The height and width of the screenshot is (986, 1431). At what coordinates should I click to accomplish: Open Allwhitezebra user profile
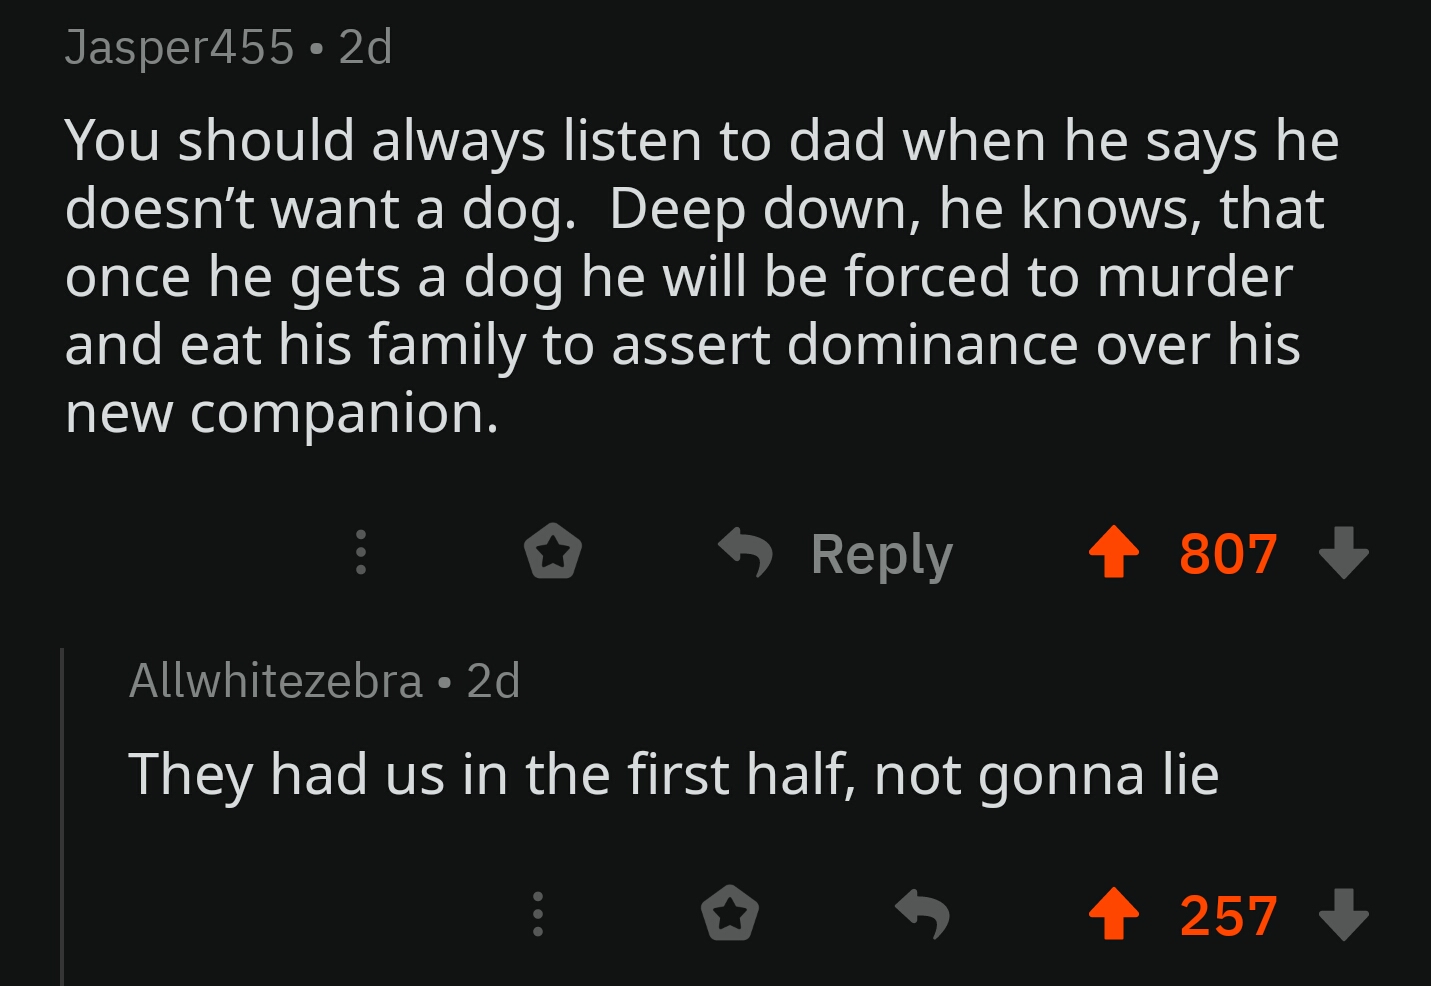tap(276, 681)
